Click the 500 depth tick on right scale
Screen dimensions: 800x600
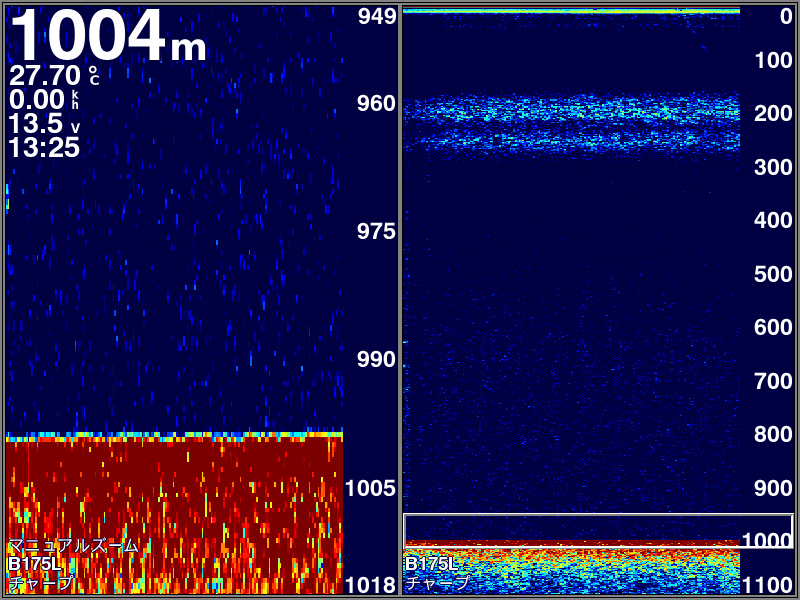click(773, 274)
